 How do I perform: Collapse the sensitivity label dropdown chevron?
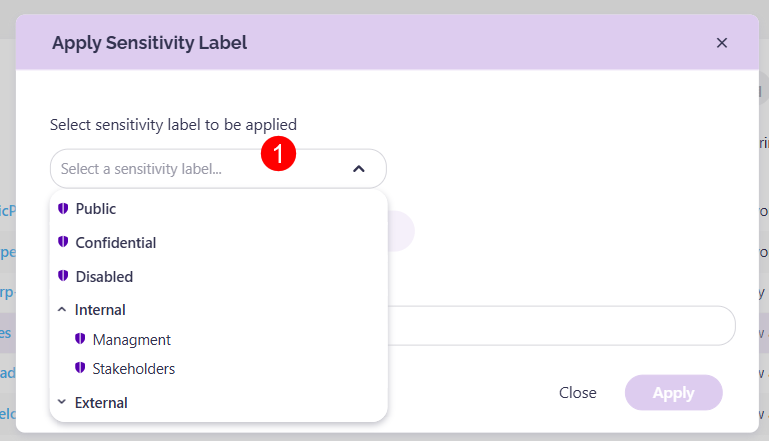(359, 169)
